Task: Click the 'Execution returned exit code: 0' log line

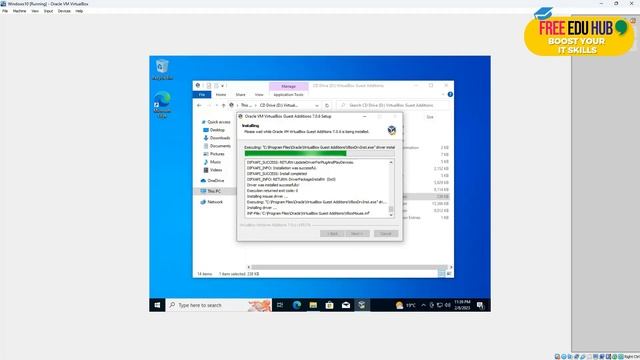Action: [272, 191]
